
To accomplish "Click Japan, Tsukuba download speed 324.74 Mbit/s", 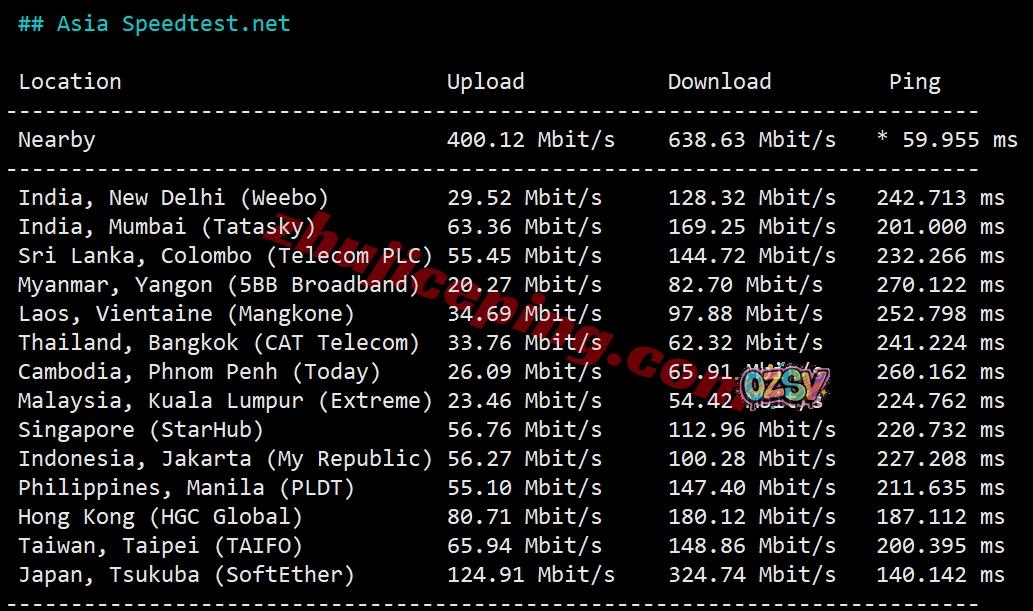I will click(x=752, y=575).
